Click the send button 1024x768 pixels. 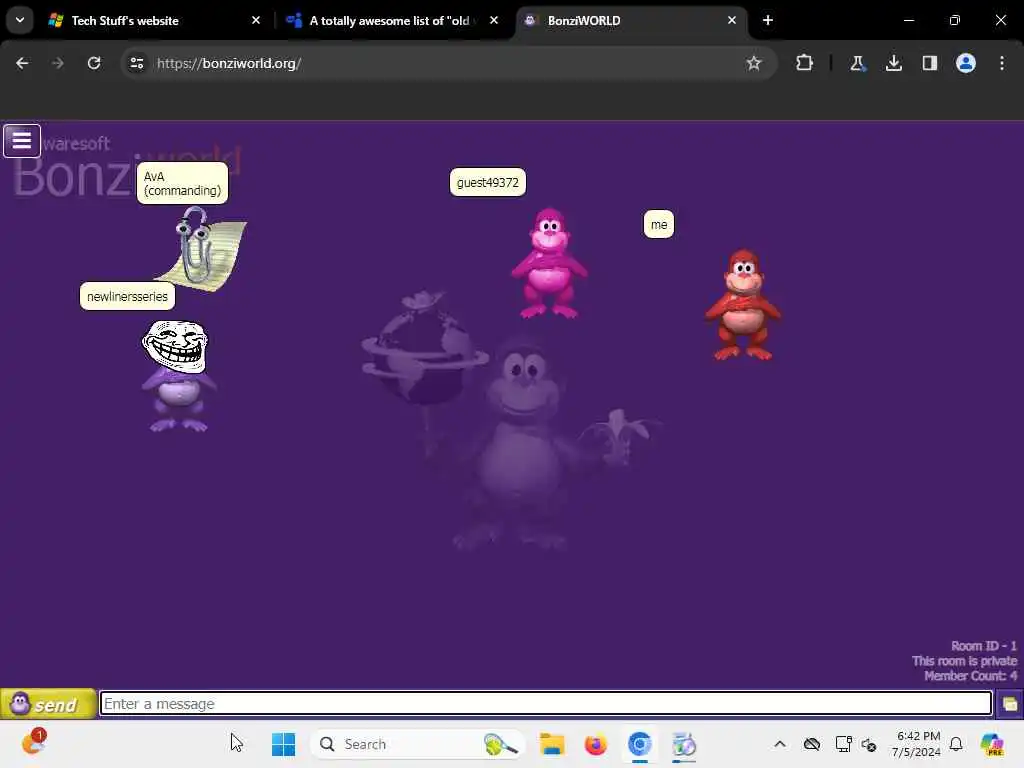[x=48, y=704]
